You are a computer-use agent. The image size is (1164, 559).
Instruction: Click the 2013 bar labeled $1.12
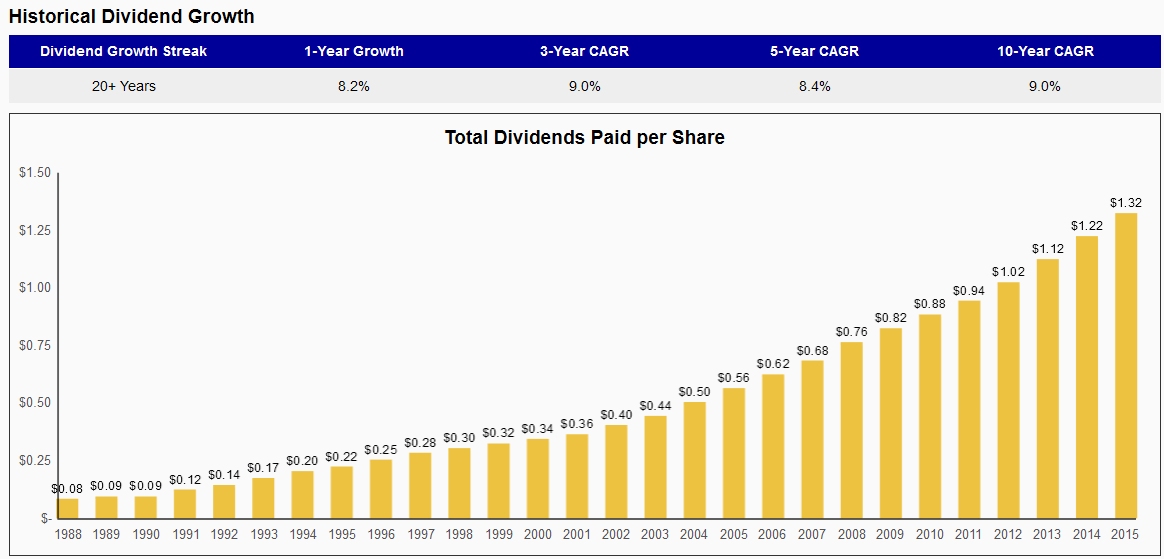pos(1047,388)
